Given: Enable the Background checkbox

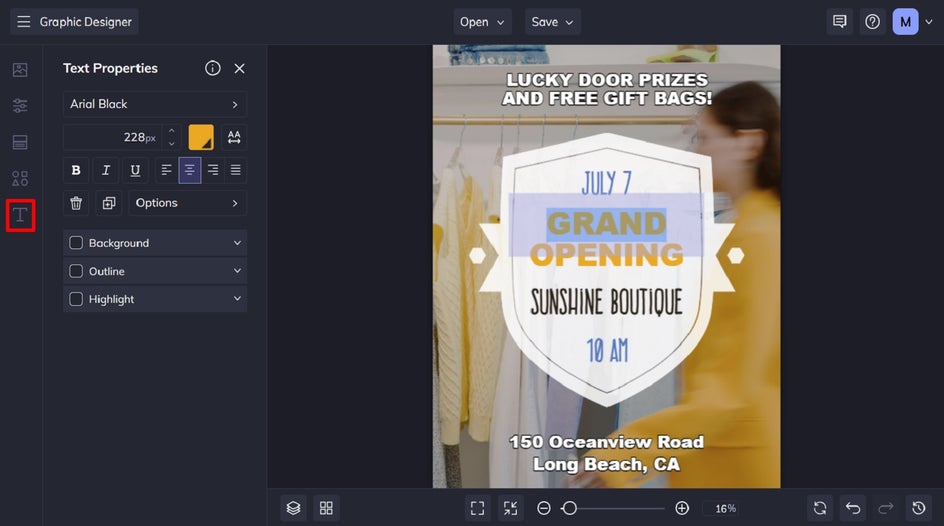Looking at the screenshot, I should 76,243.
